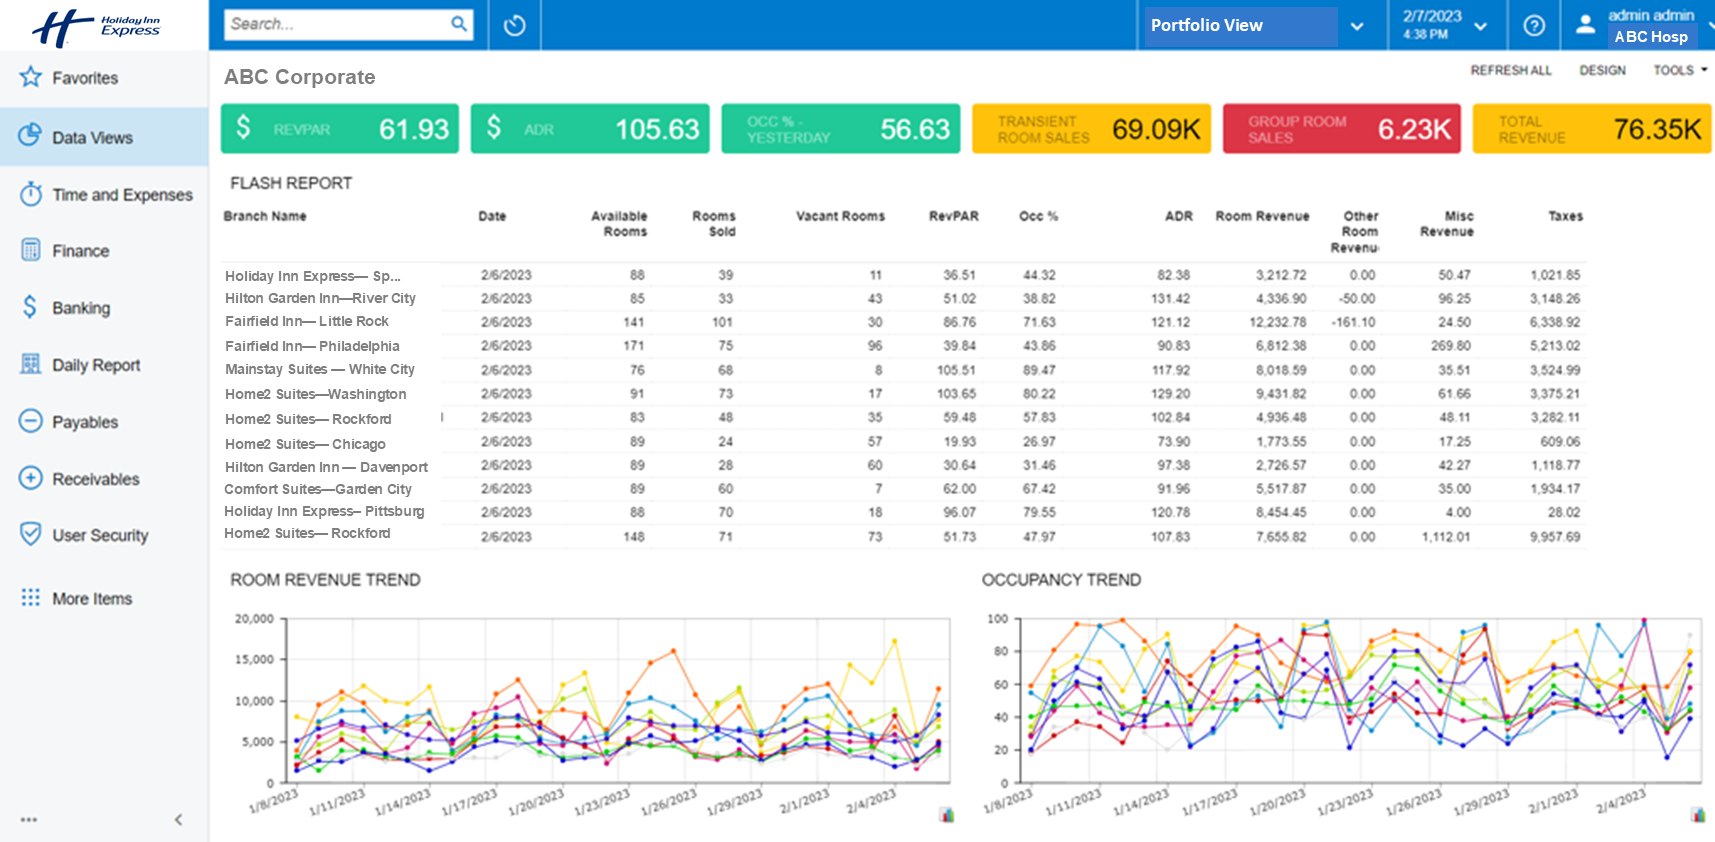Viewport: 1715px width, 842px height.
Task: Select Data Views in the sidebar
Action: [x=92, y=137]
